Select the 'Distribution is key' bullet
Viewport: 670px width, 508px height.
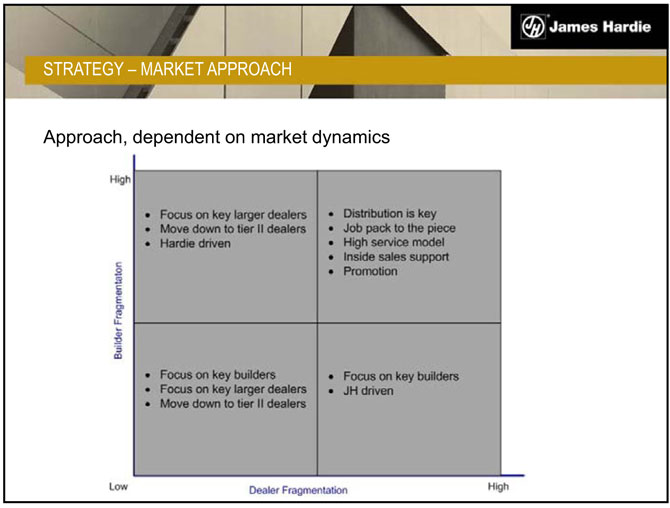(389, 214)
